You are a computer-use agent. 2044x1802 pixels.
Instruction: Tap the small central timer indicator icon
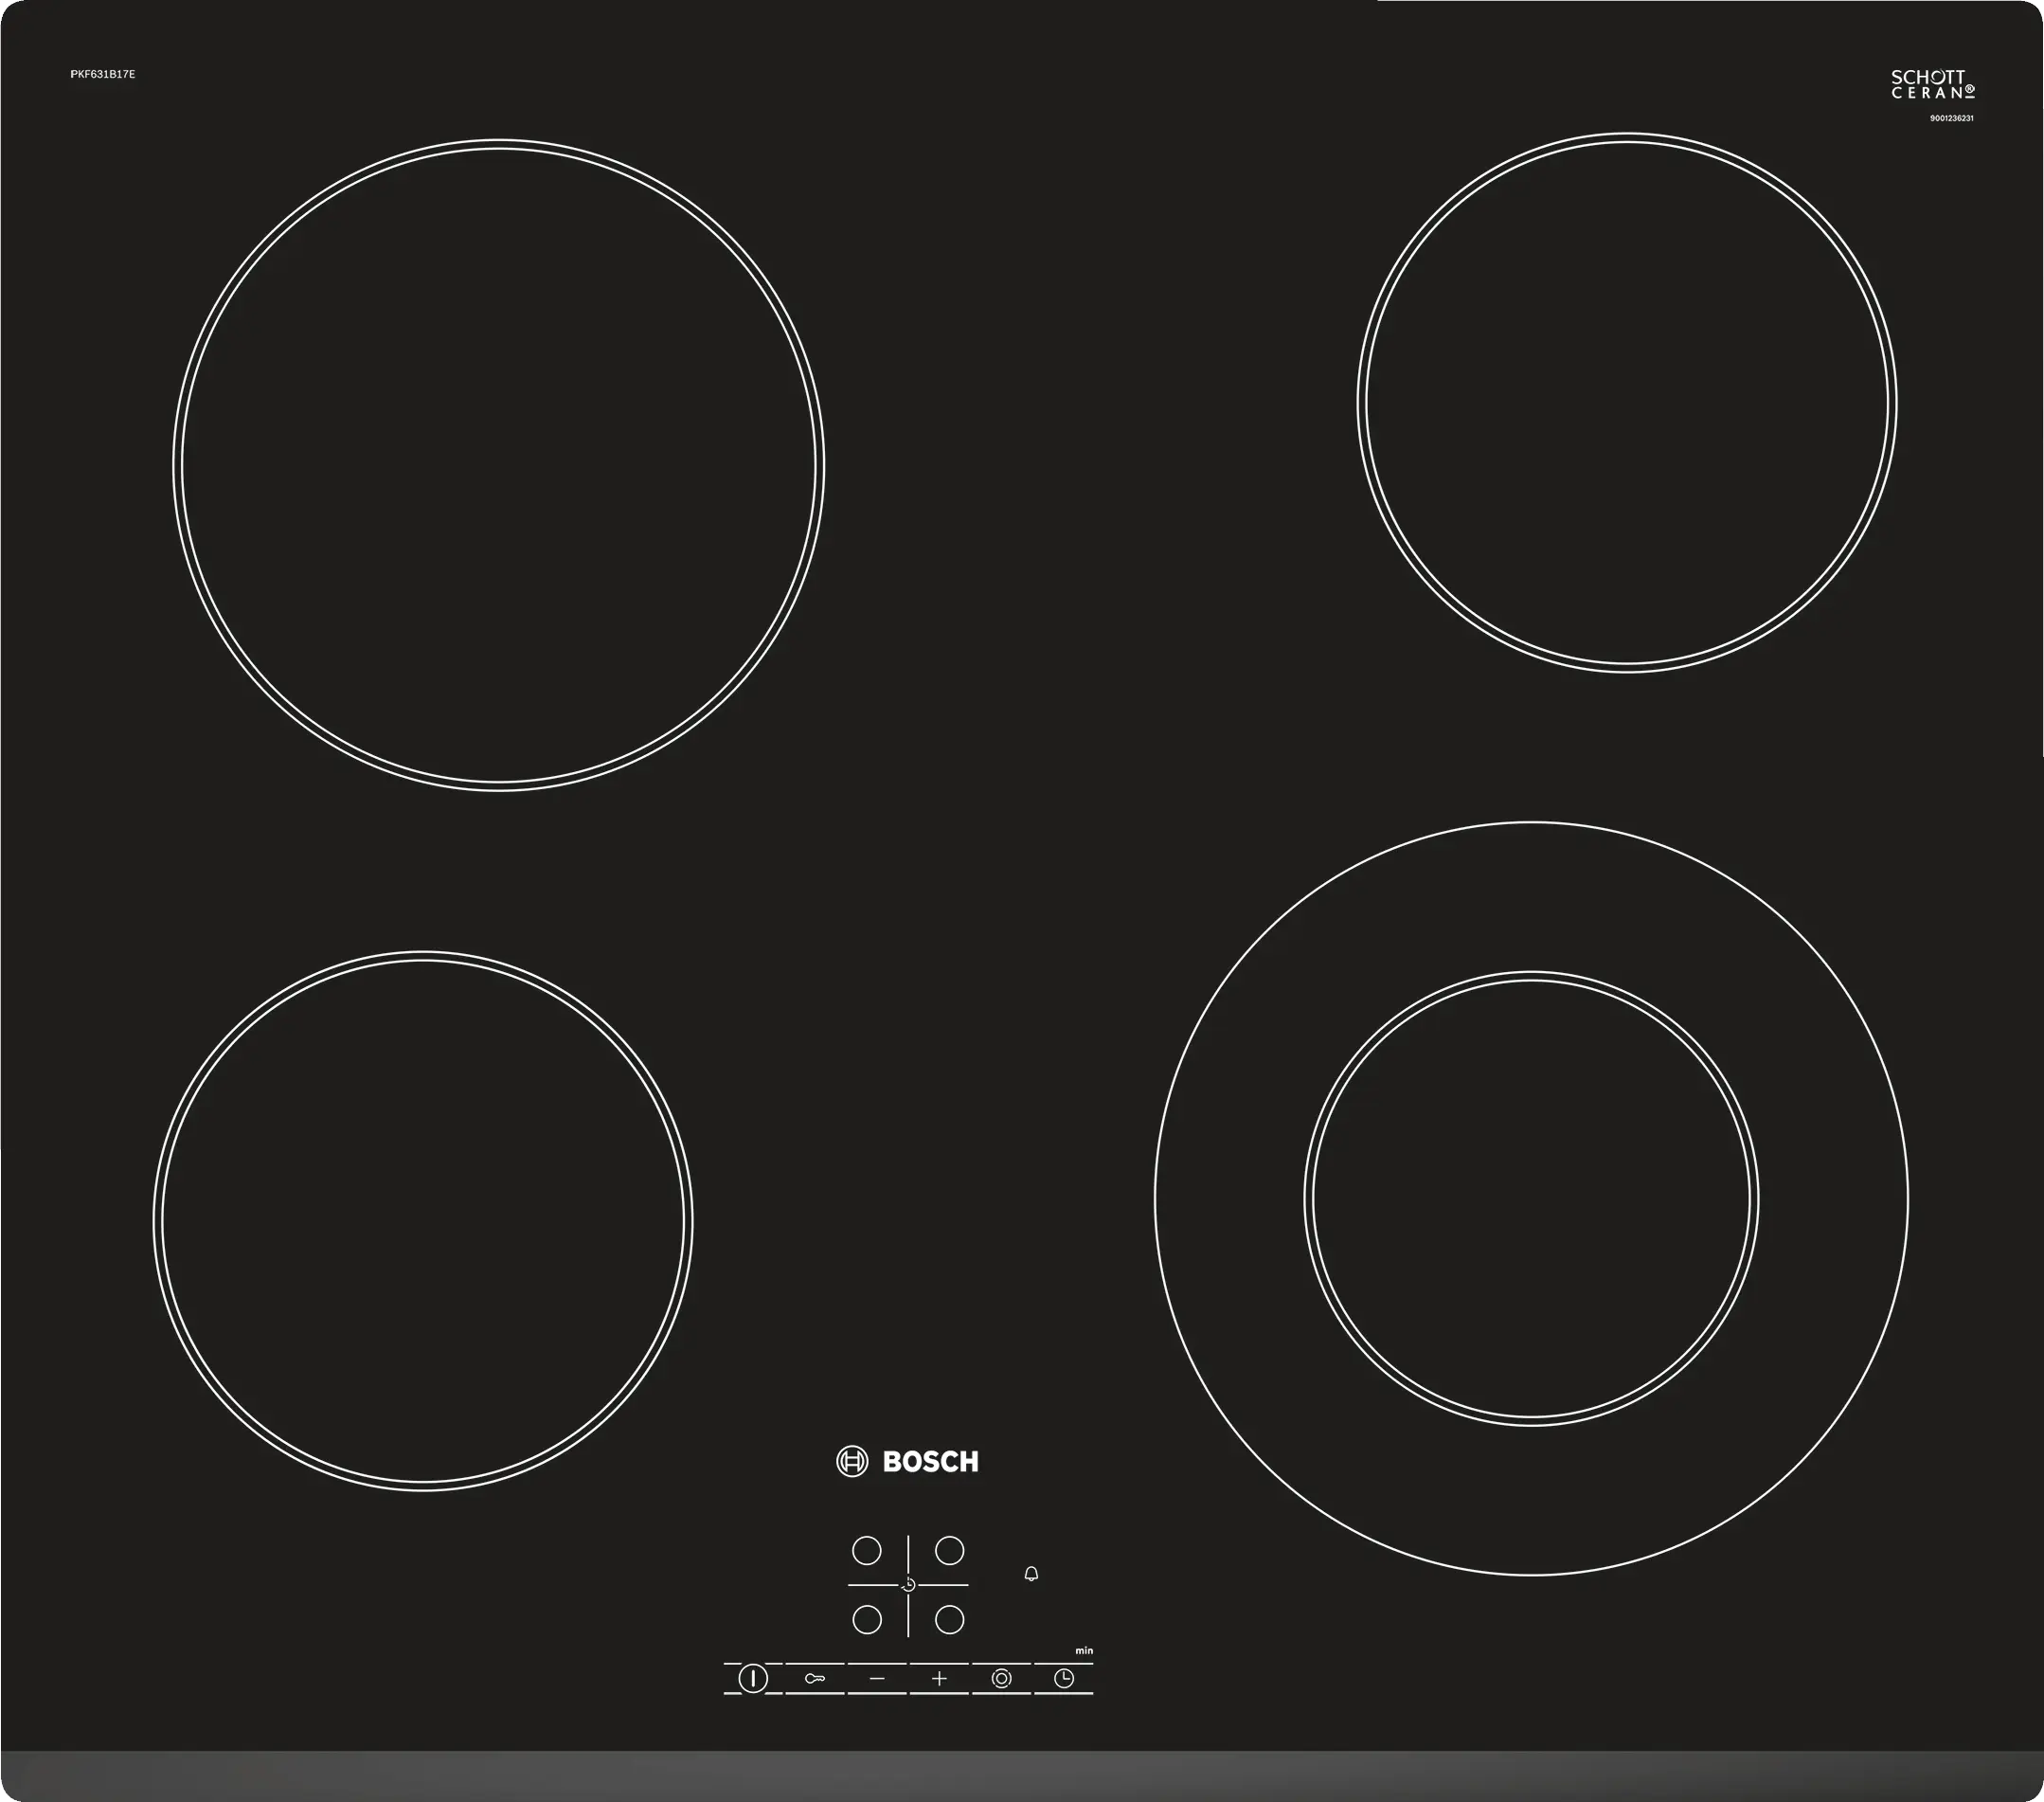click(908, 1585)
